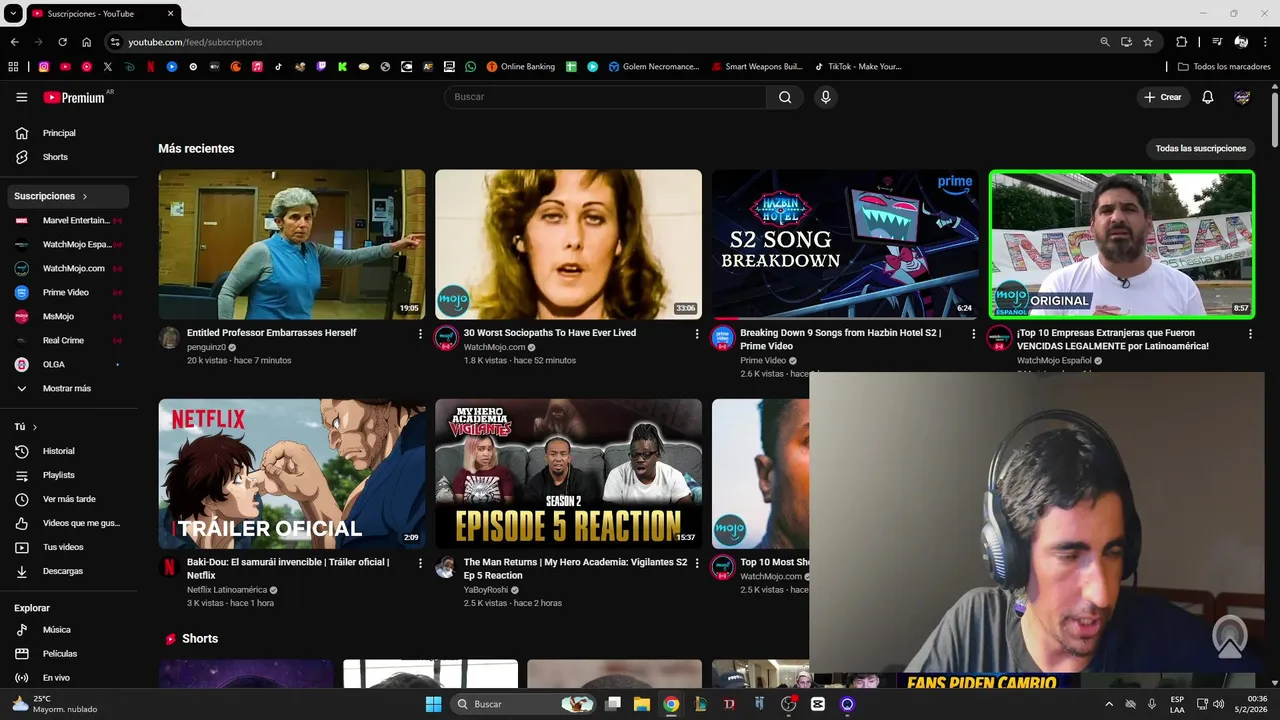Open Todos los marcadores folder
Screen dimensions: 1280x720
(1224, 67)
